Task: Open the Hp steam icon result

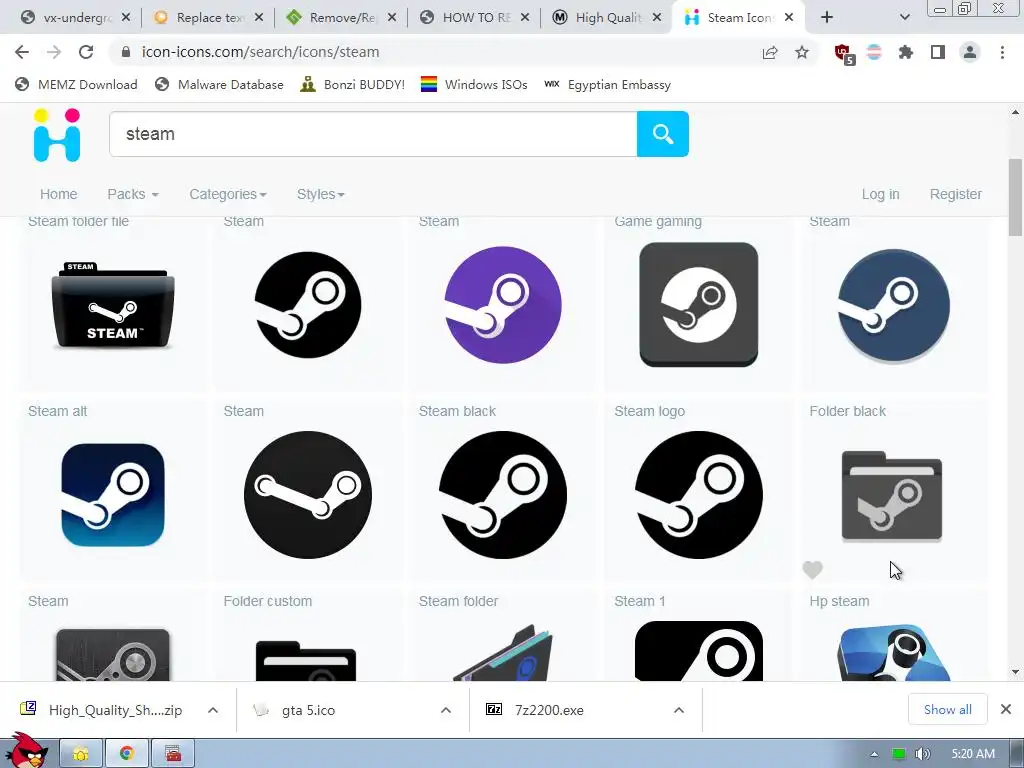Action: click(893, 653)
